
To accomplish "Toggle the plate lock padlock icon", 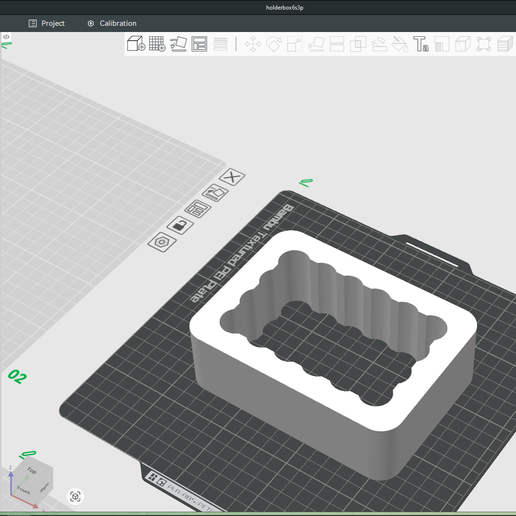I will click(180, 225).
